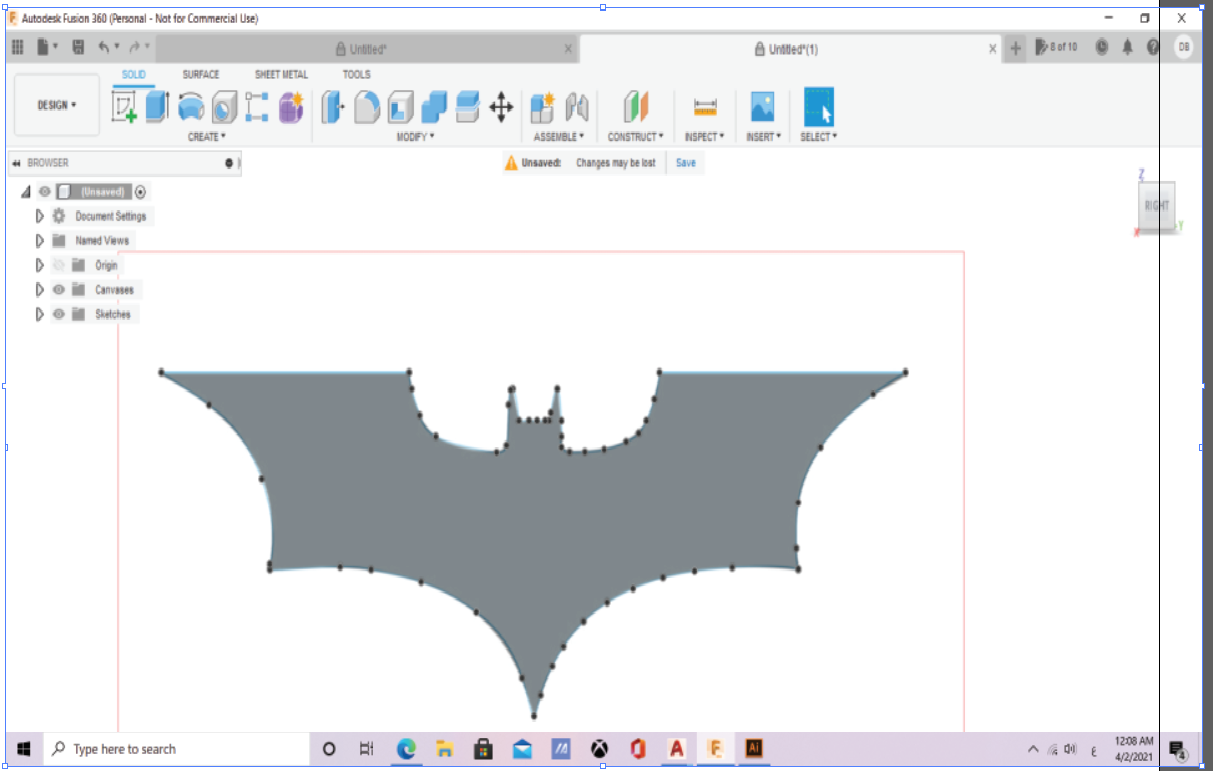1213x771 pixels.
Task: Select the Extrude tool
Action: point(157,107)
